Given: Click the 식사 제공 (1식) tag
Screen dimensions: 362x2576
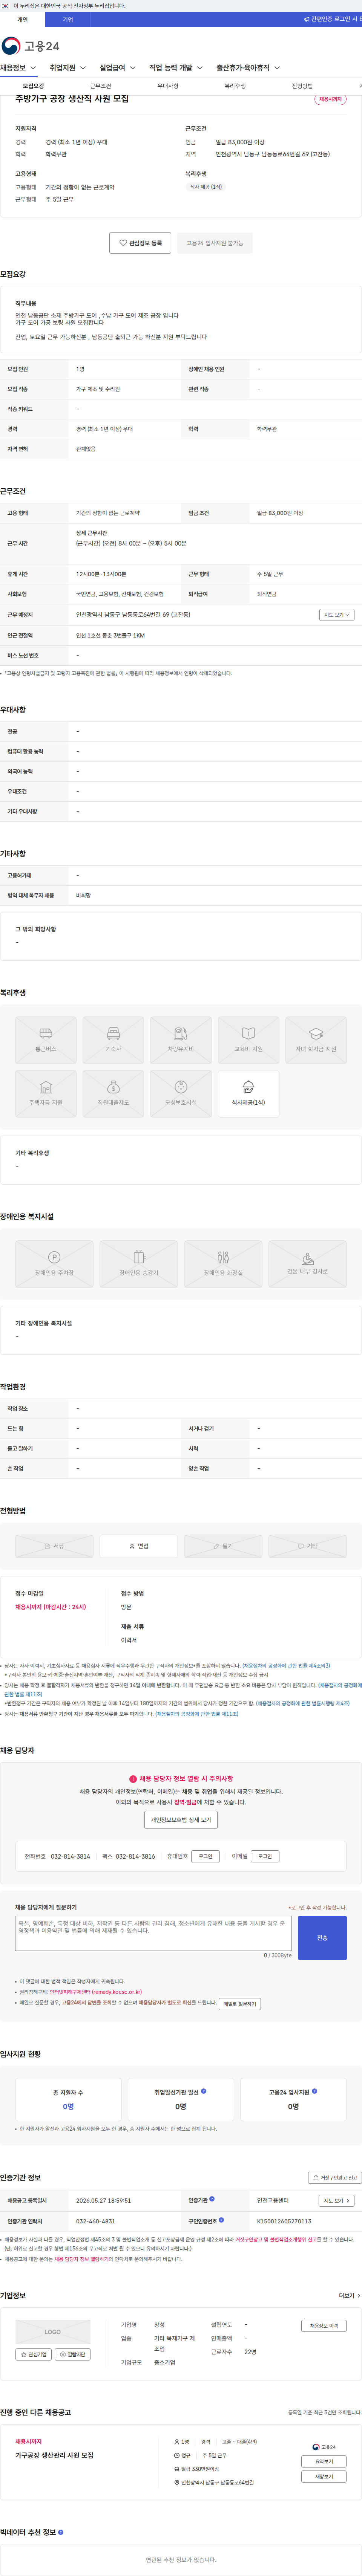Looking at the screenshot, I should [206, 187].
